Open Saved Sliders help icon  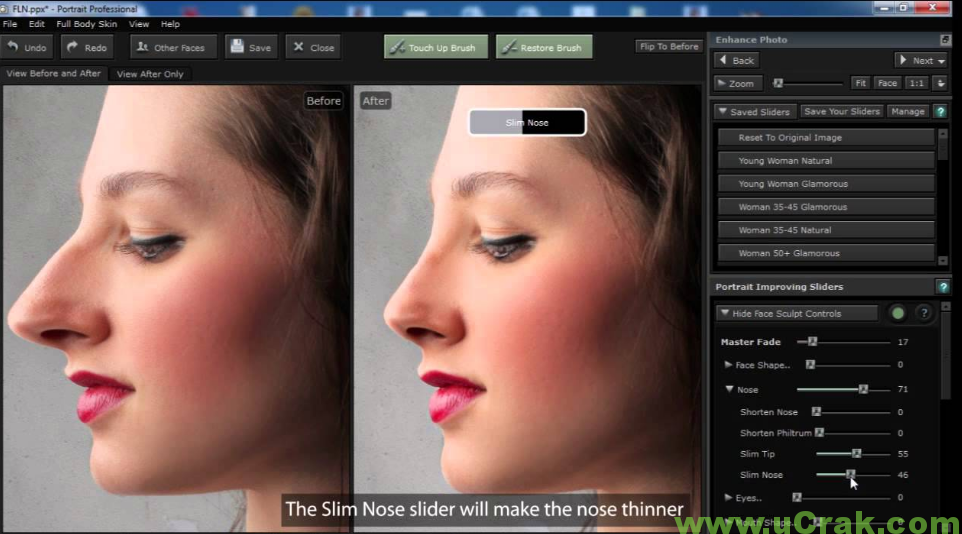point(940,112)
